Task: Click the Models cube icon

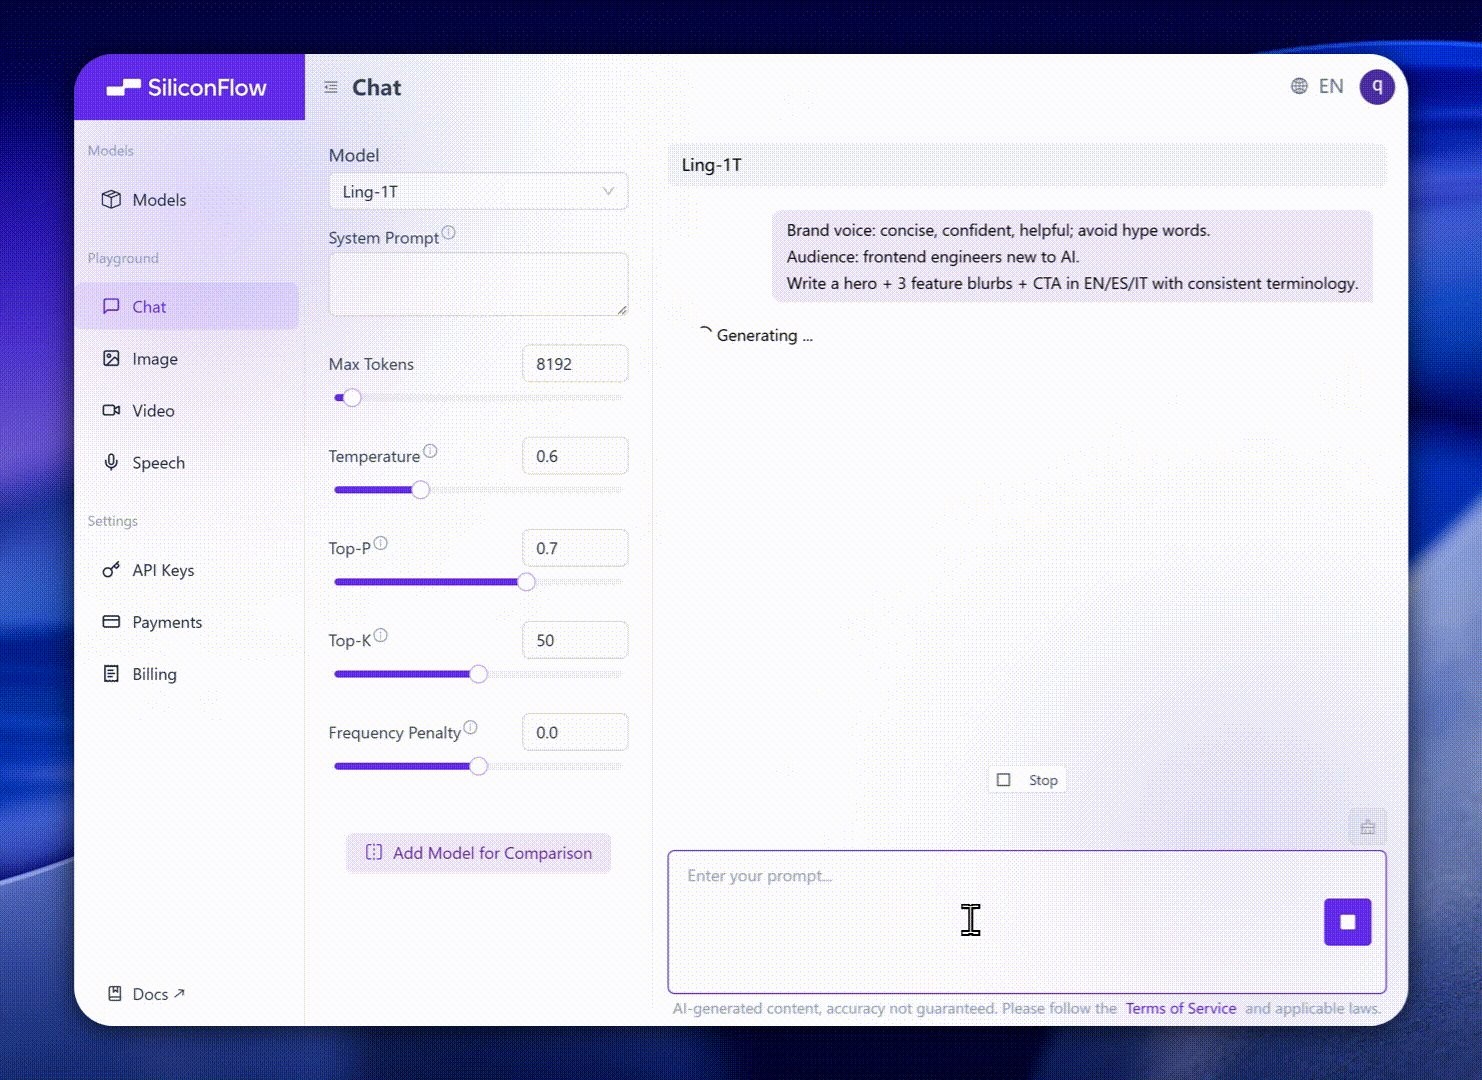Action: (111, 199)
